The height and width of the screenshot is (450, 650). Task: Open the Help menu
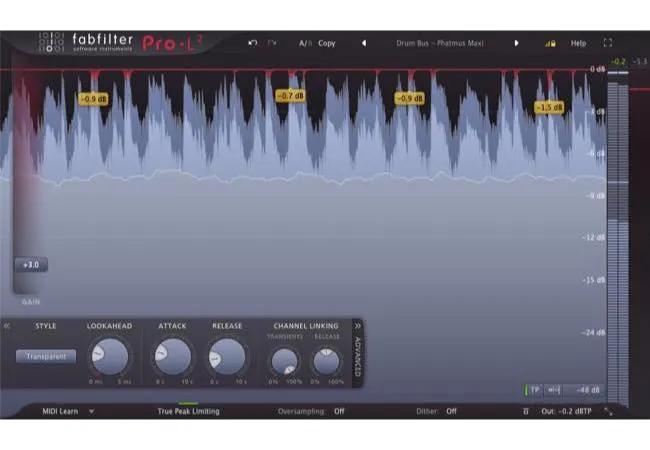pyautogui.click(x=578, y=43)
